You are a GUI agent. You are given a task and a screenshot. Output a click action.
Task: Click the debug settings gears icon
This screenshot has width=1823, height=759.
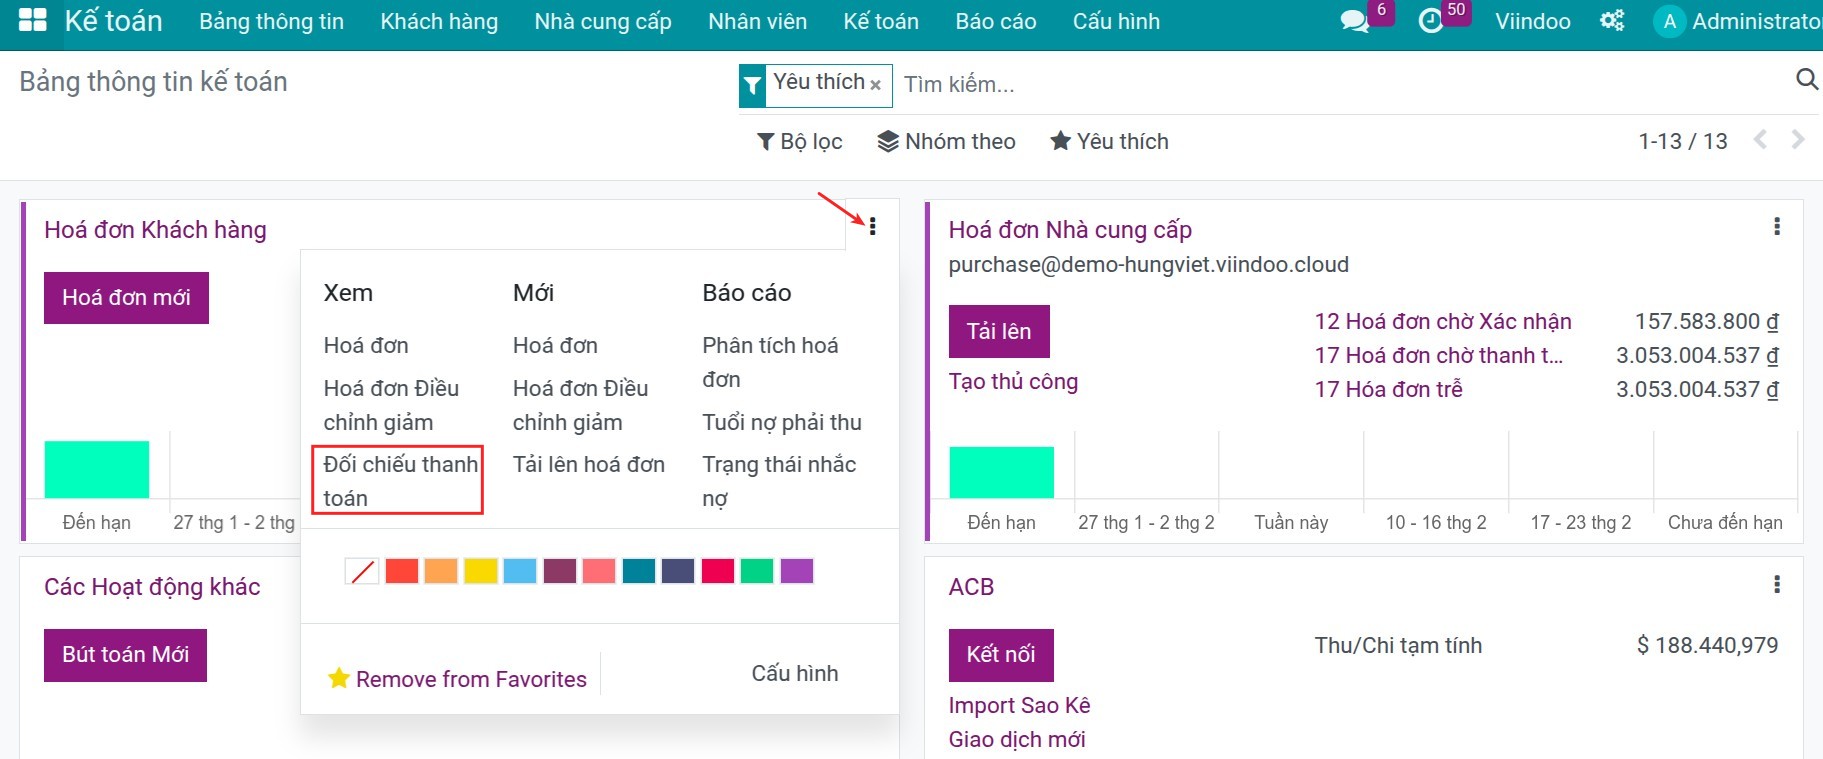click(1612, 21)
